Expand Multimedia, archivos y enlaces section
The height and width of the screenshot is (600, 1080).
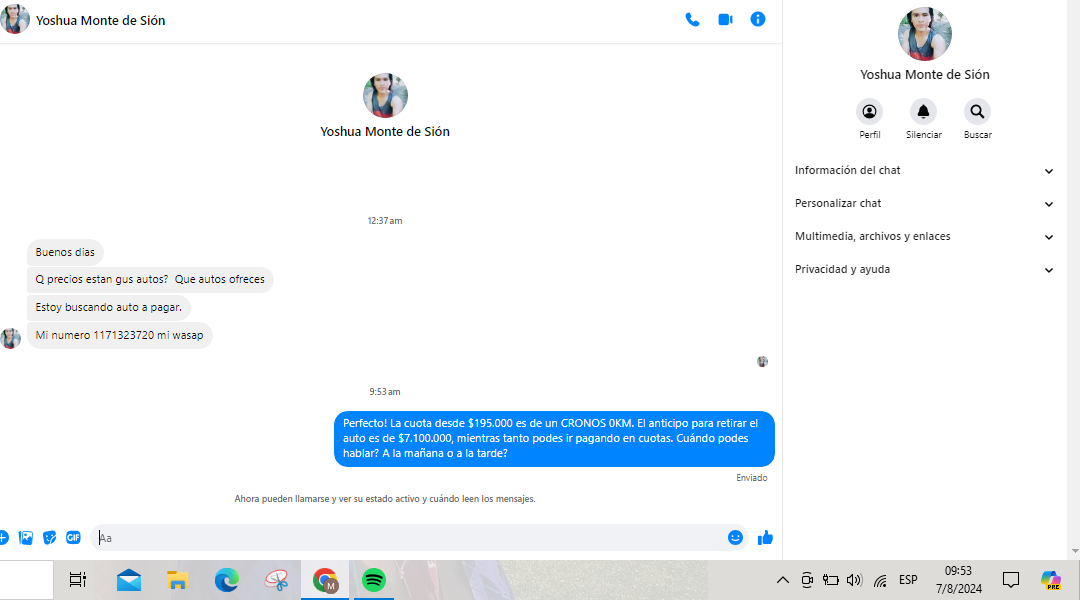[924, 236]
